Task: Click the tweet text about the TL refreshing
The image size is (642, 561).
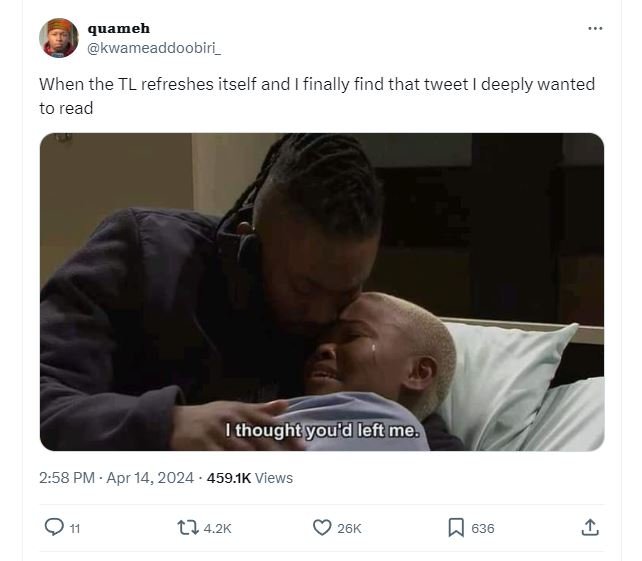Action: click(x=317, y=96)
